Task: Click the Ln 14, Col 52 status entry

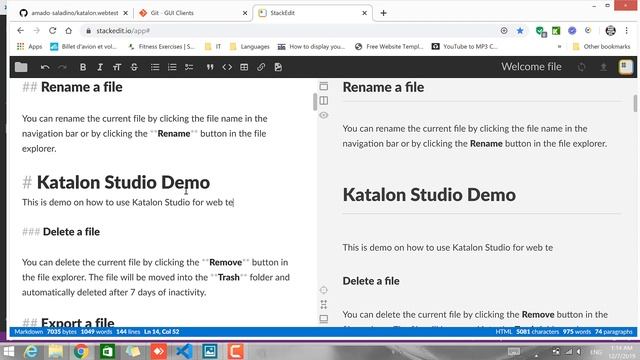Action: [x=162, y=332]
